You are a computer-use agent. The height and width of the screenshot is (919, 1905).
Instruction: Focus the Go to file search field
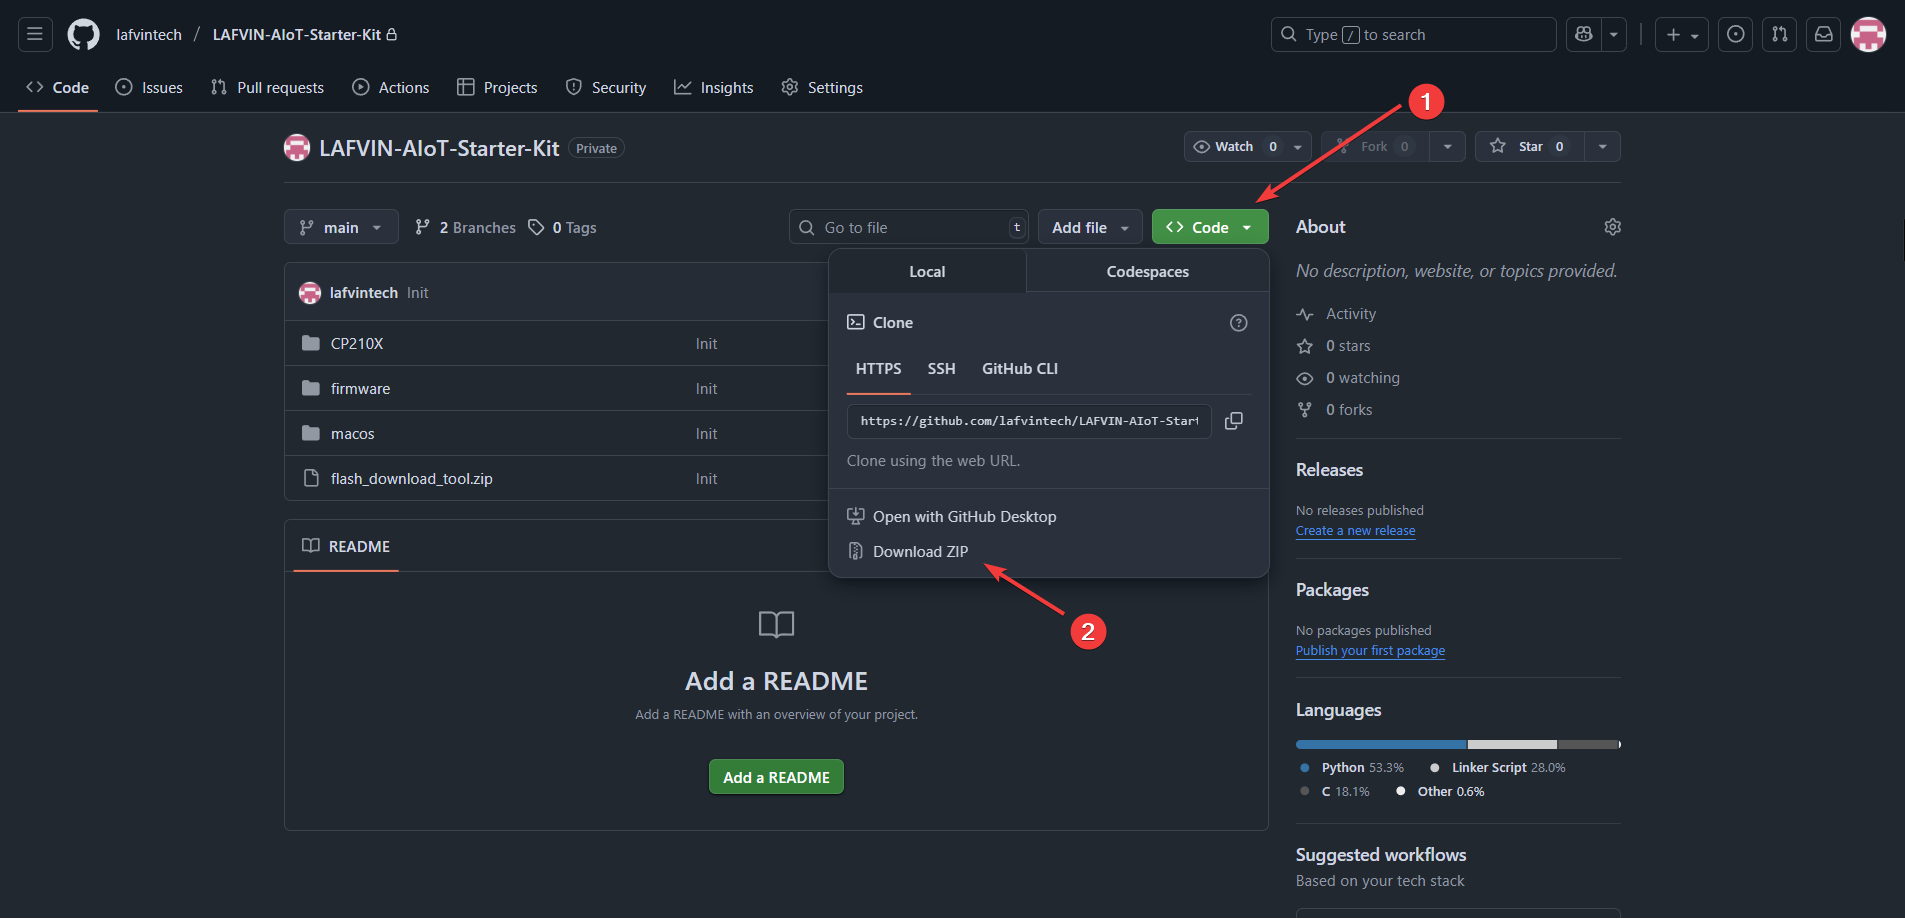(909, 227)
